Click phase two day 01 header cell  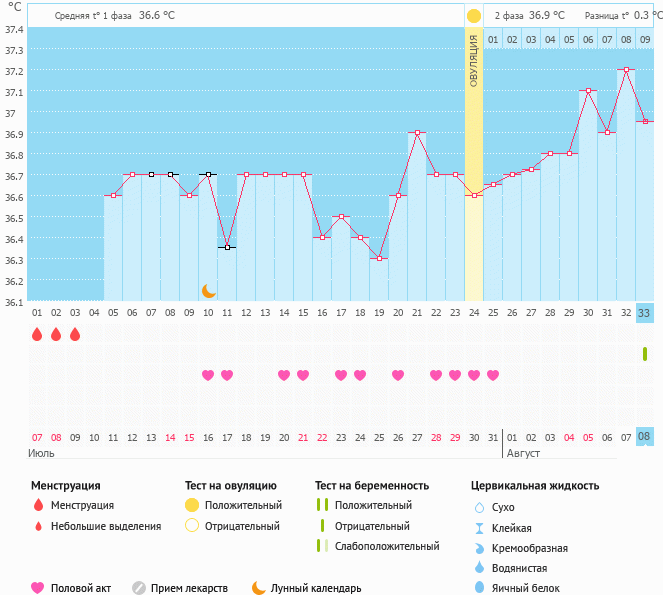[493, 39]
